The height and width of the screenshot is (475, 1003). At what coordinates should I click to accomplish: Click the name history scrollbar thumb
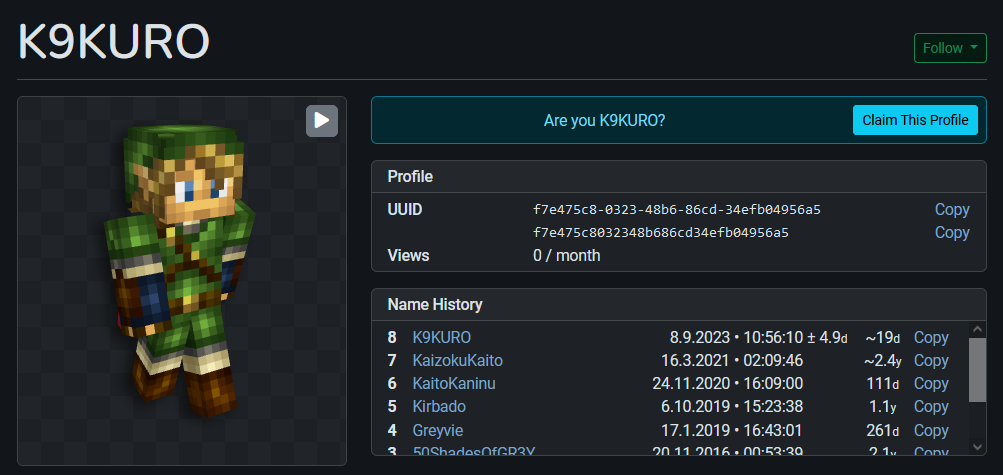pyautogui.click(x=977, y=370)
